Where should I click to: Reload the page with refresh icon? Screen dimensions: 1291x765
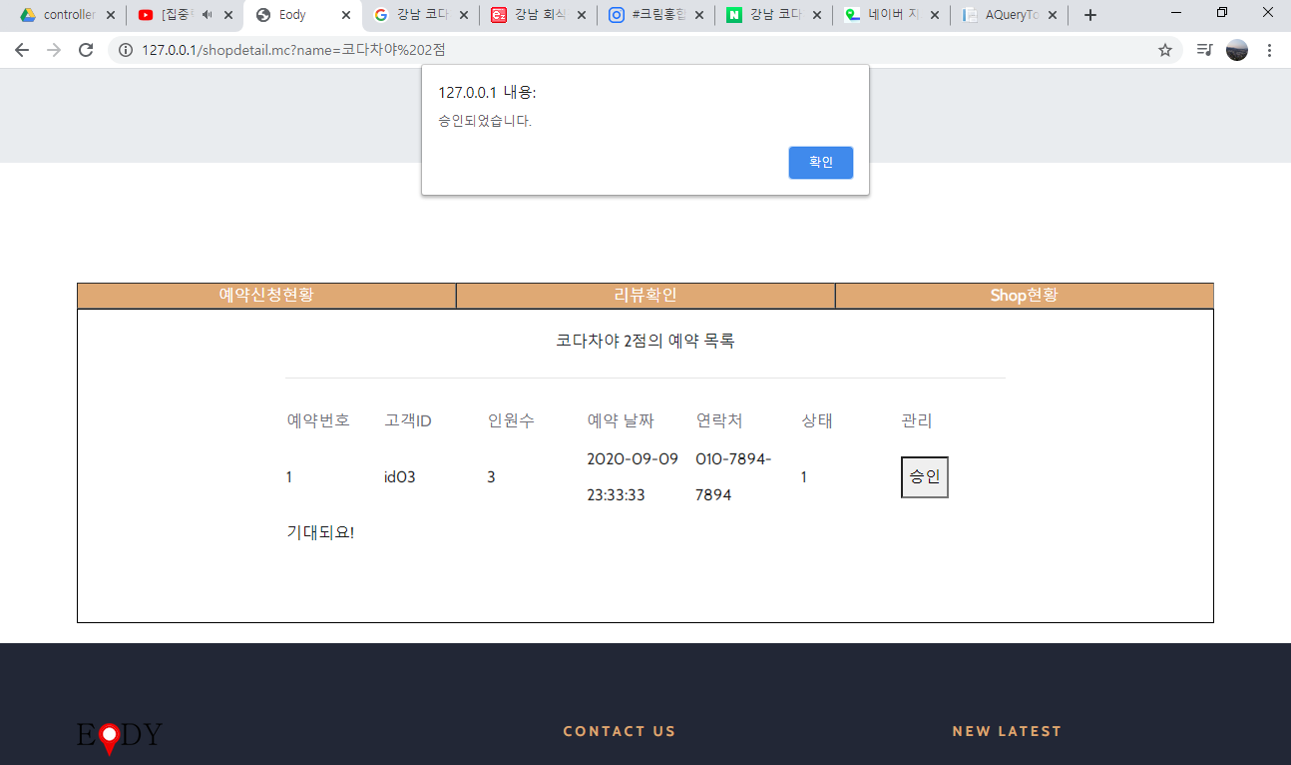pyautogui.click(x=86, y=50)
